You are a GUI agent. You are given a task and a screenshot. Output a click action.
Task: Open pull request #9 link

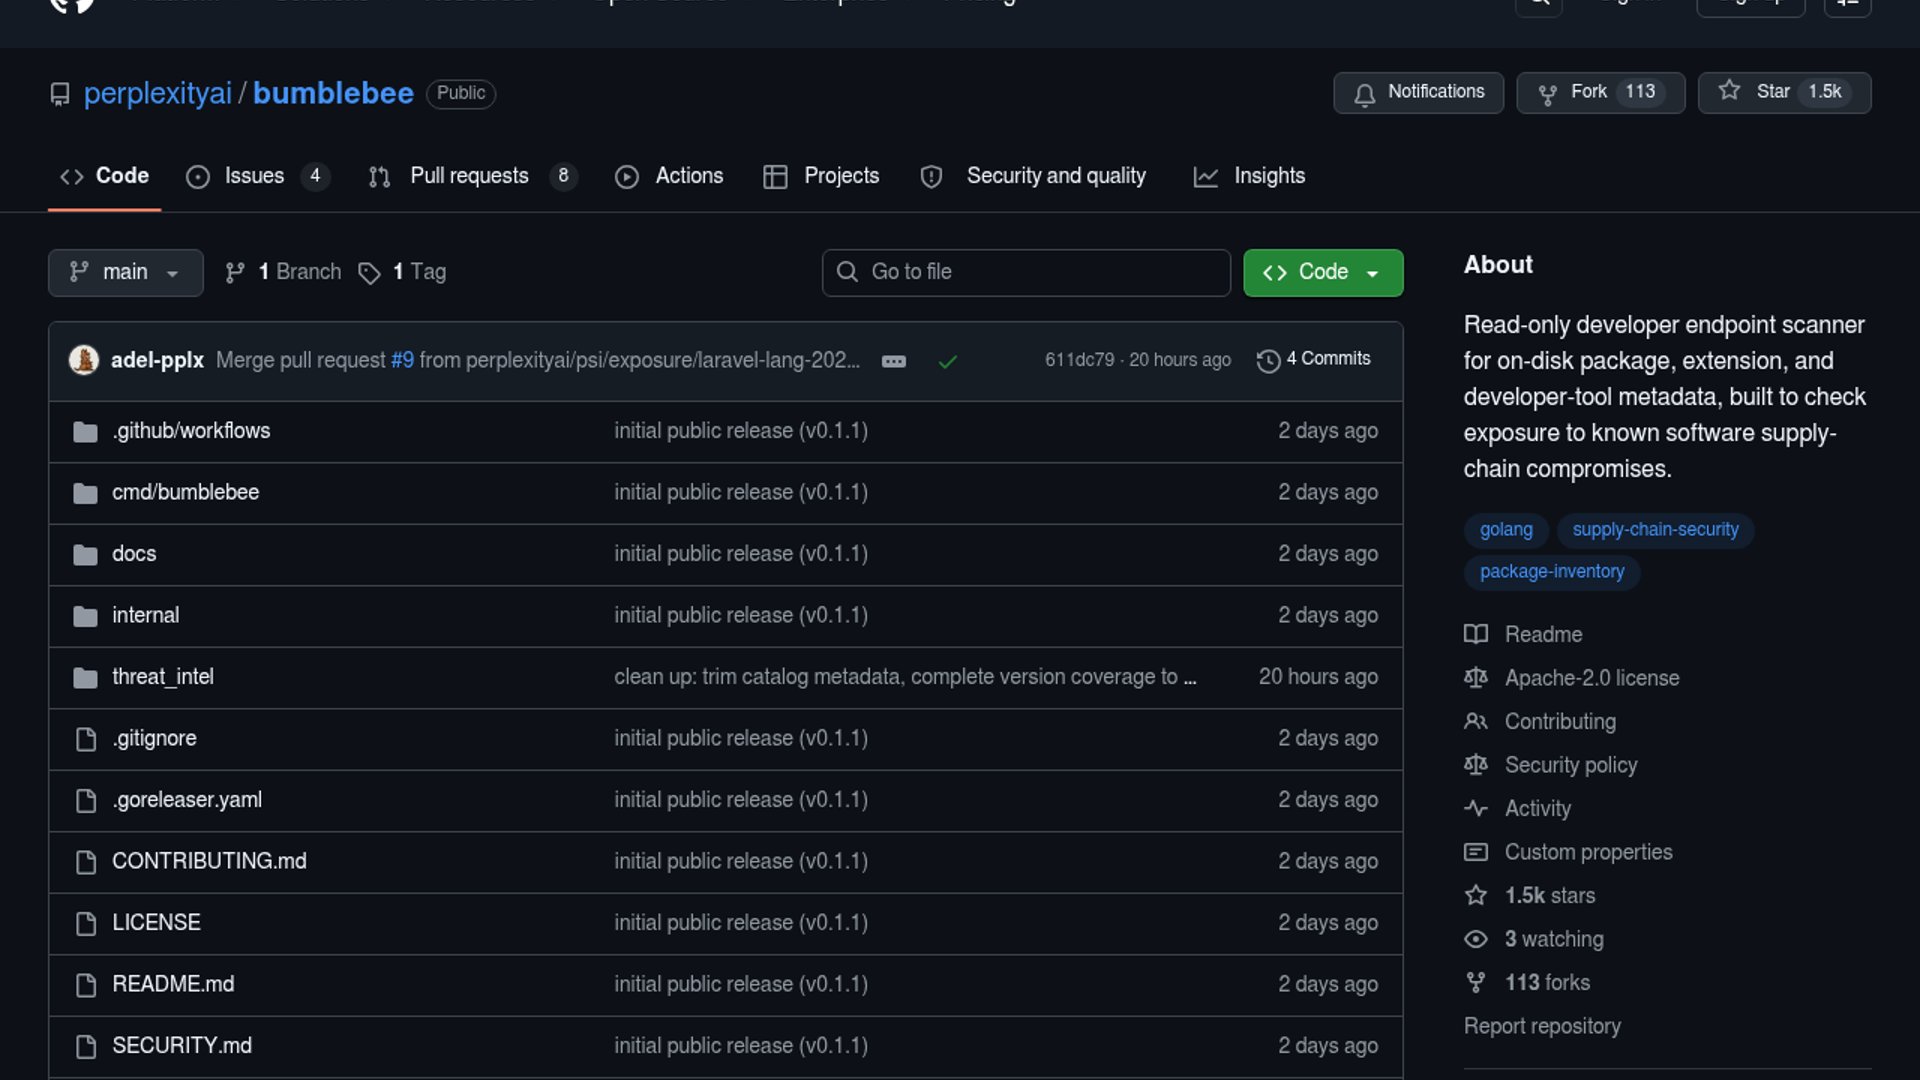[x=402, y=360]
